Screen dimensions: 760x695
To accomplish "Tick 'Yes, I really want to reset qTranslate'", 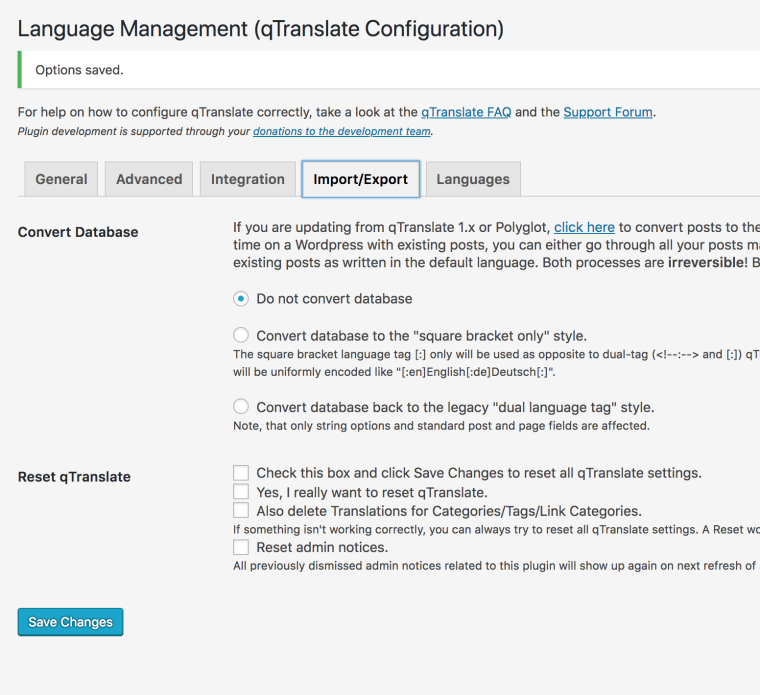I will (x=241, y=492).
